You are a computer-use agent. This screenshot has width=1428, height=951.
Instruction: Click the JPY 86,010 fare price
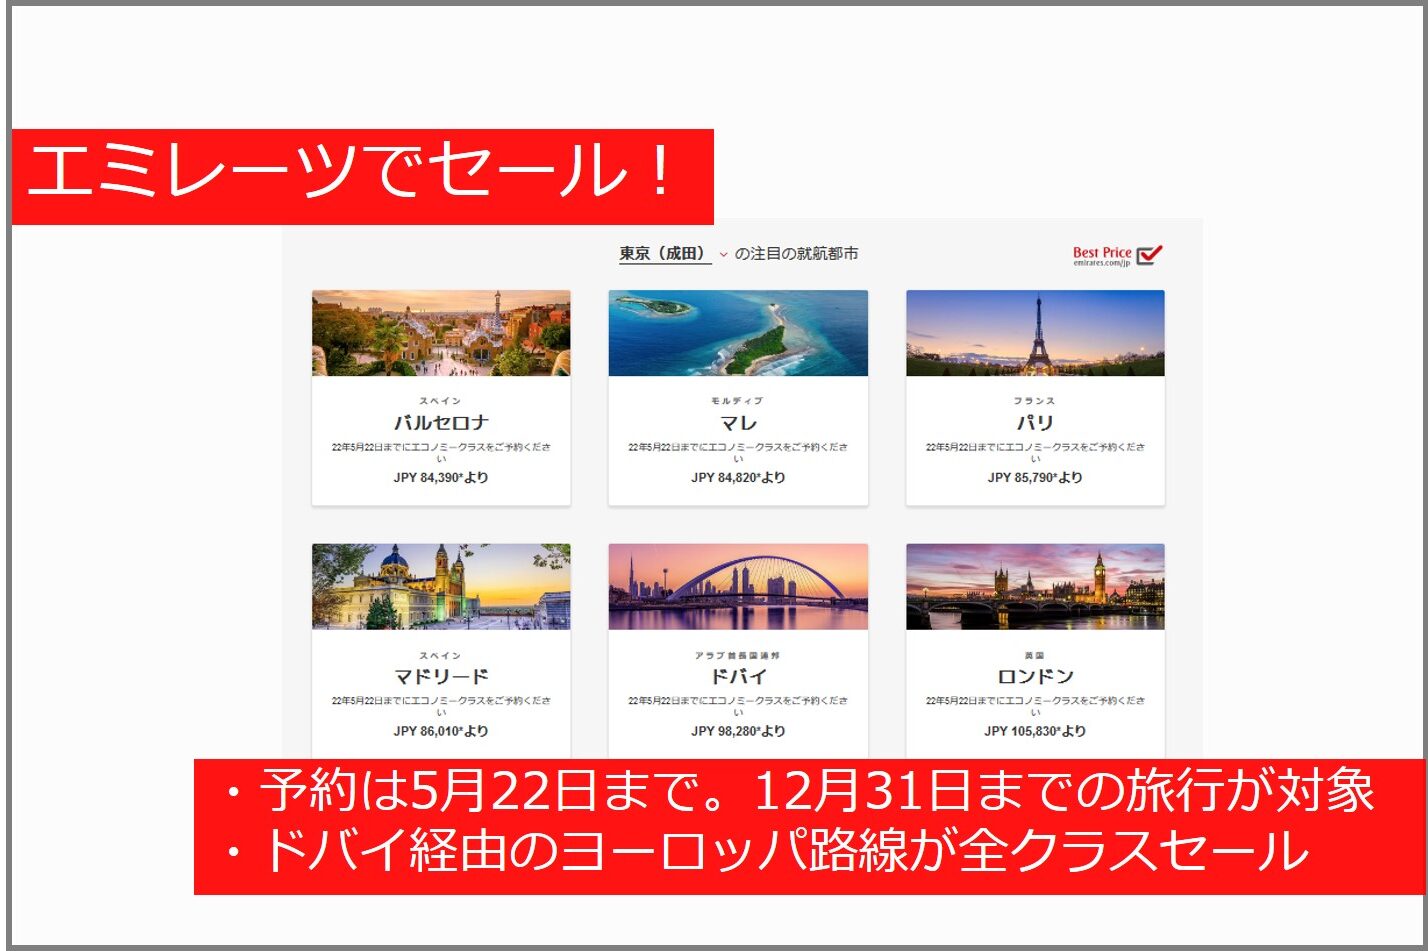pyautogui.click(x=441, y=731)
